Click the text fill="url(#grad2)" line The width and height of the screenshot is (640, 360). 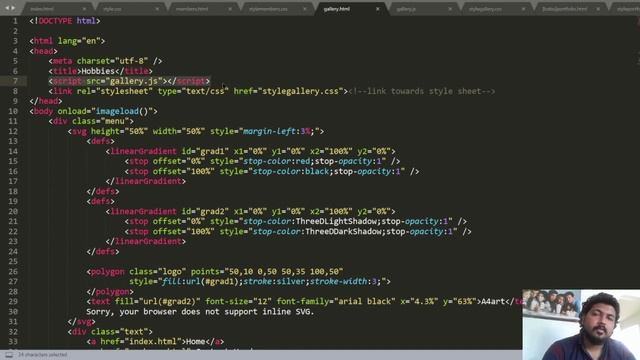[x=304, y=301]
